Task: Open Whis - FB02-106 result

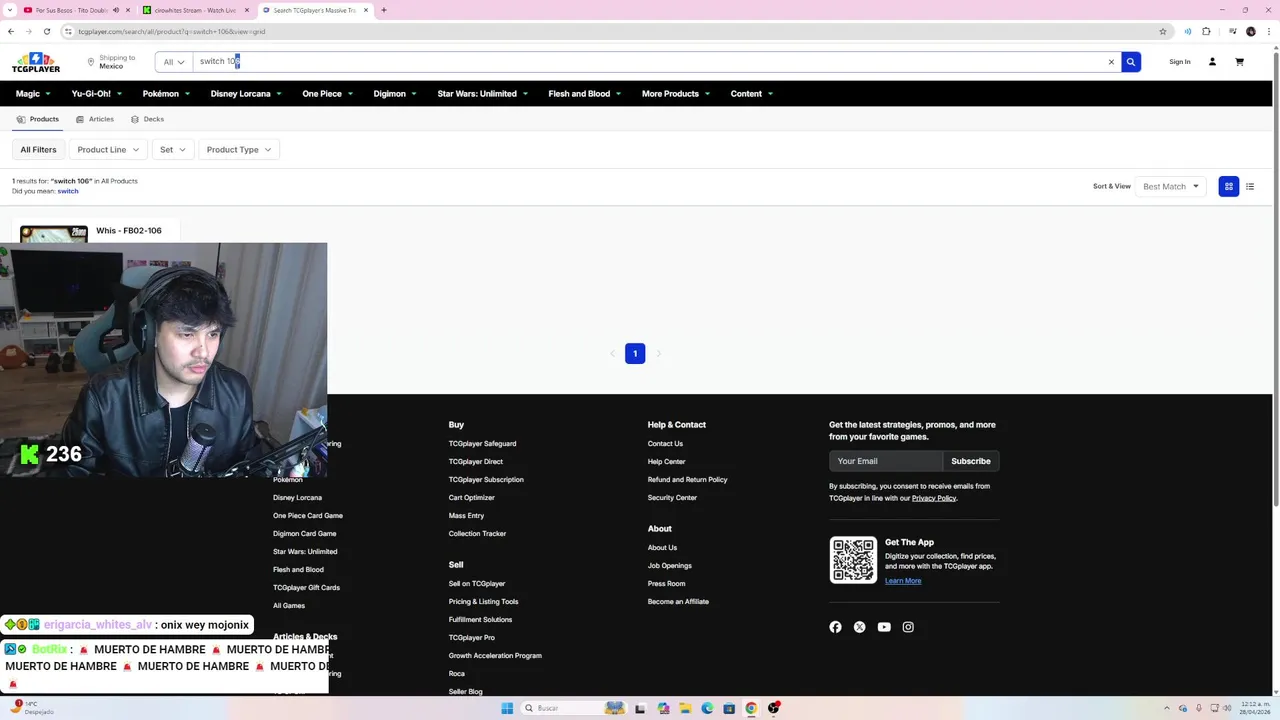Action: pos(128,231)
